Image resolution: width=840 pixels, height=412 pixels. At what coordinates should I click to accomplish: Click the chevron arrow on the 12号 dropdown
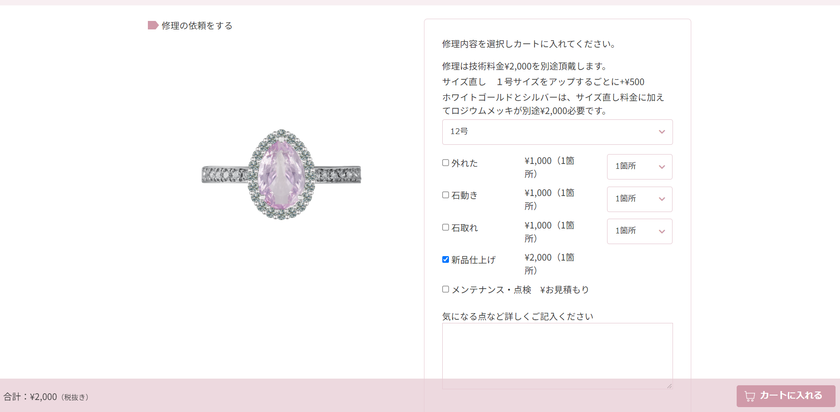coord(662,132)
